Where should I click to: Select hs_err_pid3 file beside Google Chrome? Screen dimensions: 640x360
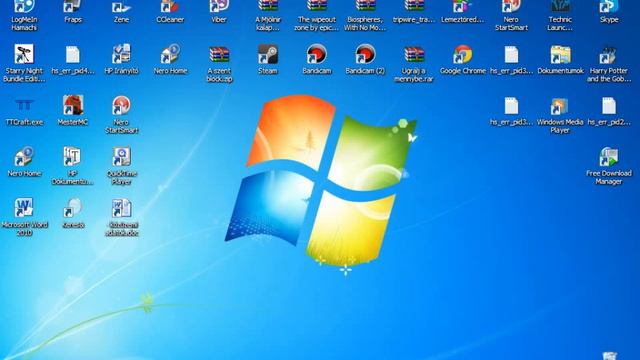511,59
